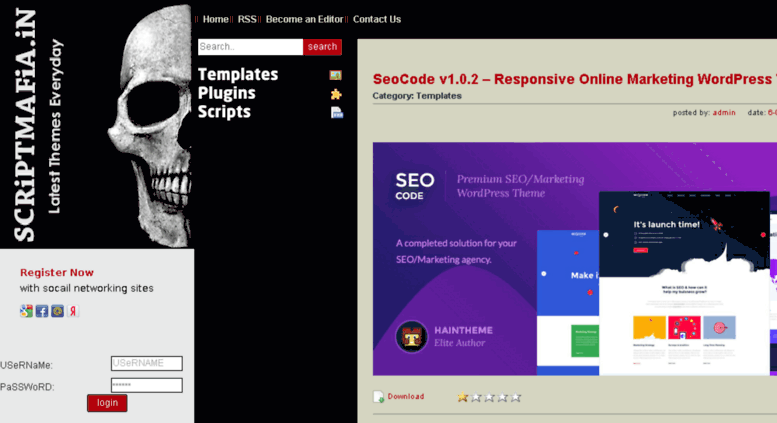
Task: Focus the Search text field
Action: pyautogui.click(x=250, y=47)
